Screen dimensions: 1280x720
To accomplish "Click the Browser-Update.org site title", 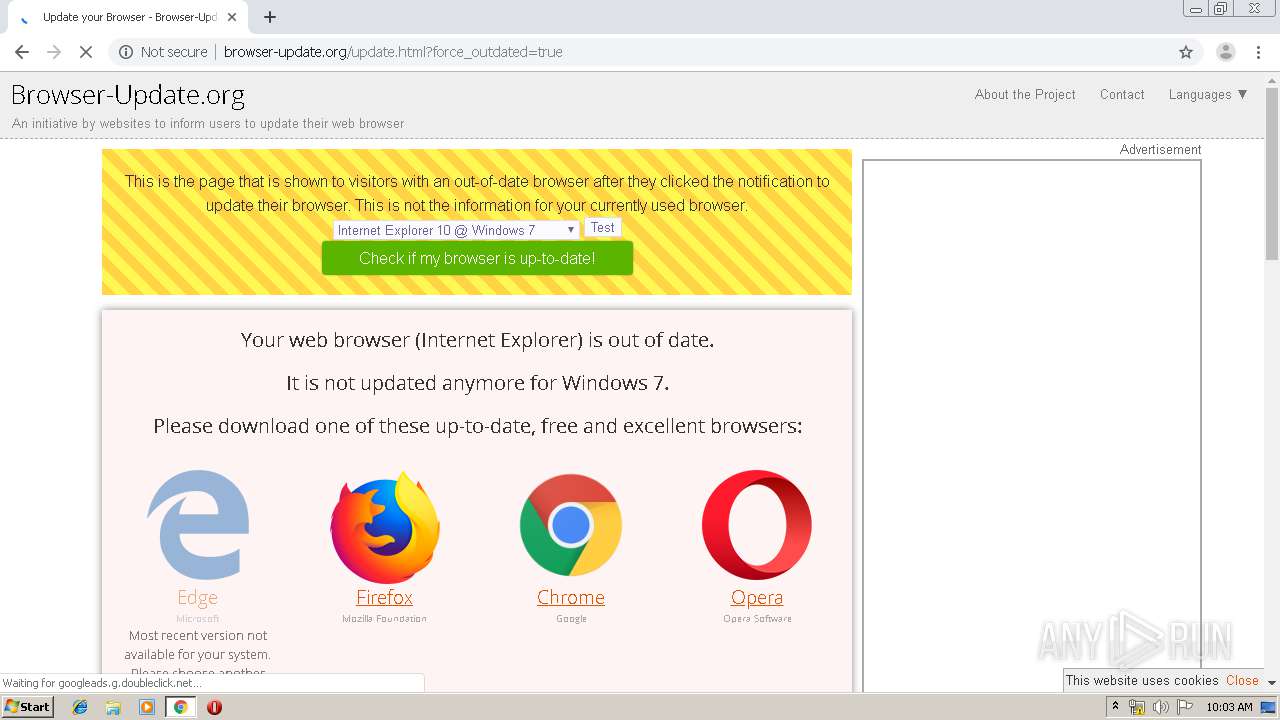I will (128, 95).
